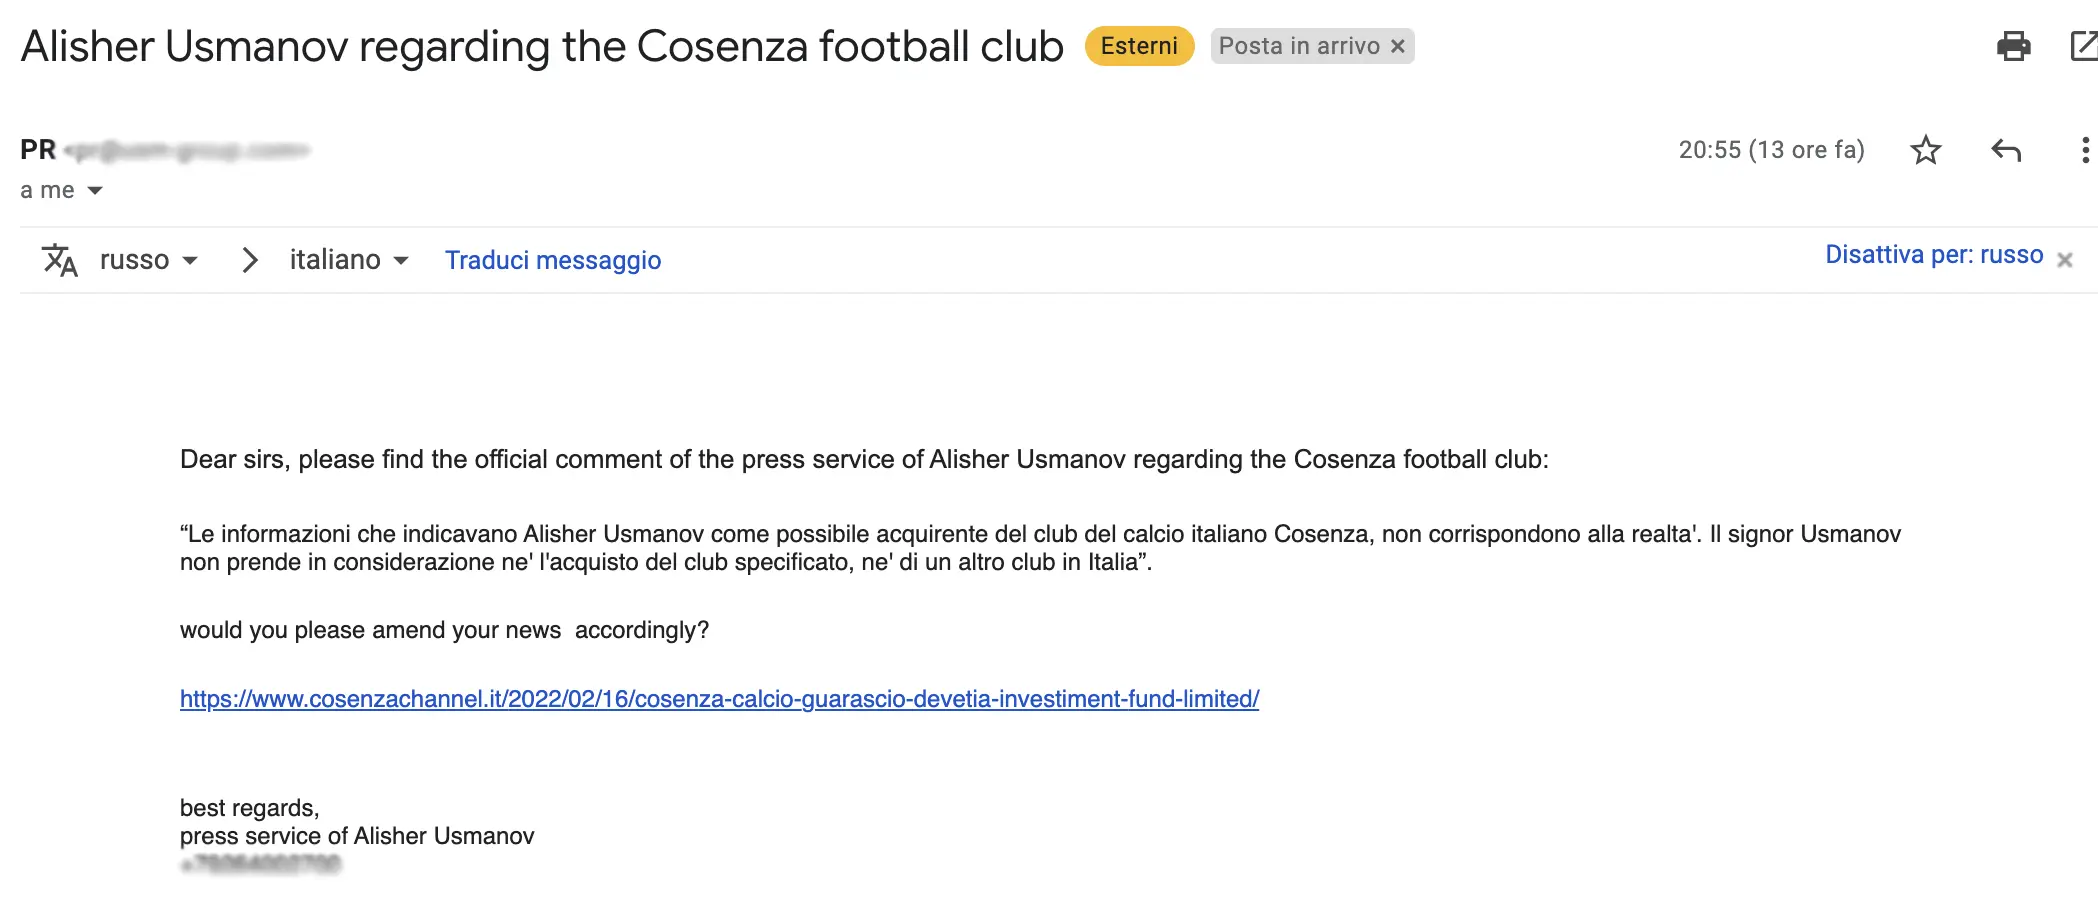Open email in new window icon

(2084, 46)
